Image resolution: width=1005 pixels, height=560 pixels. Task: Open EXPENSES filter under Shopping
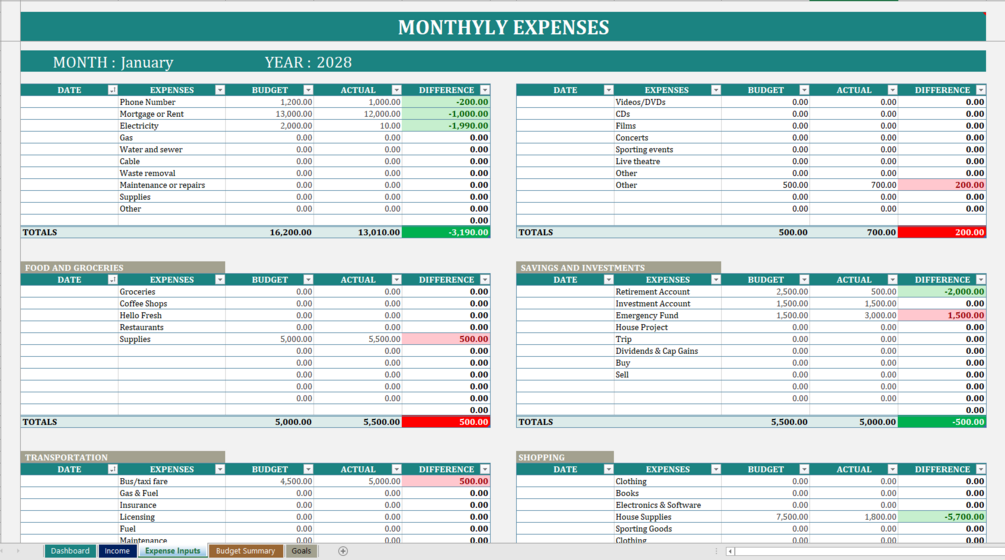tap(716, 470)
